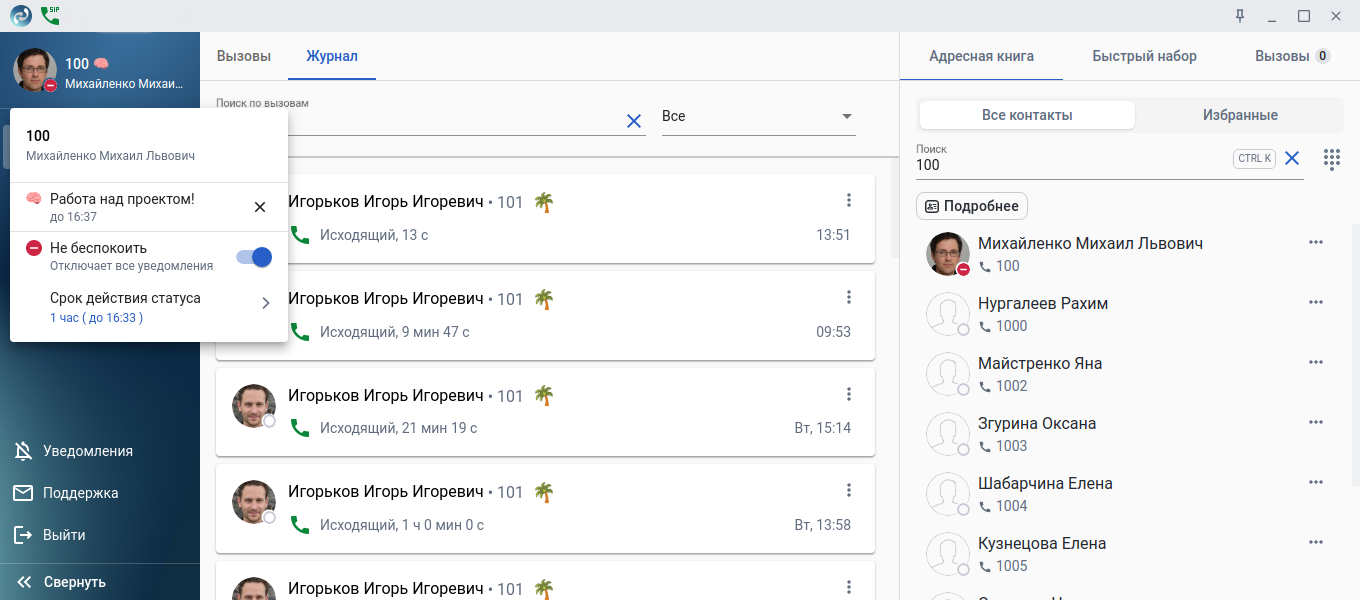Switch to Избранные contacts
This screenshot has width=1360, height=600.
pyautogui.click(x=1240, y=115)
